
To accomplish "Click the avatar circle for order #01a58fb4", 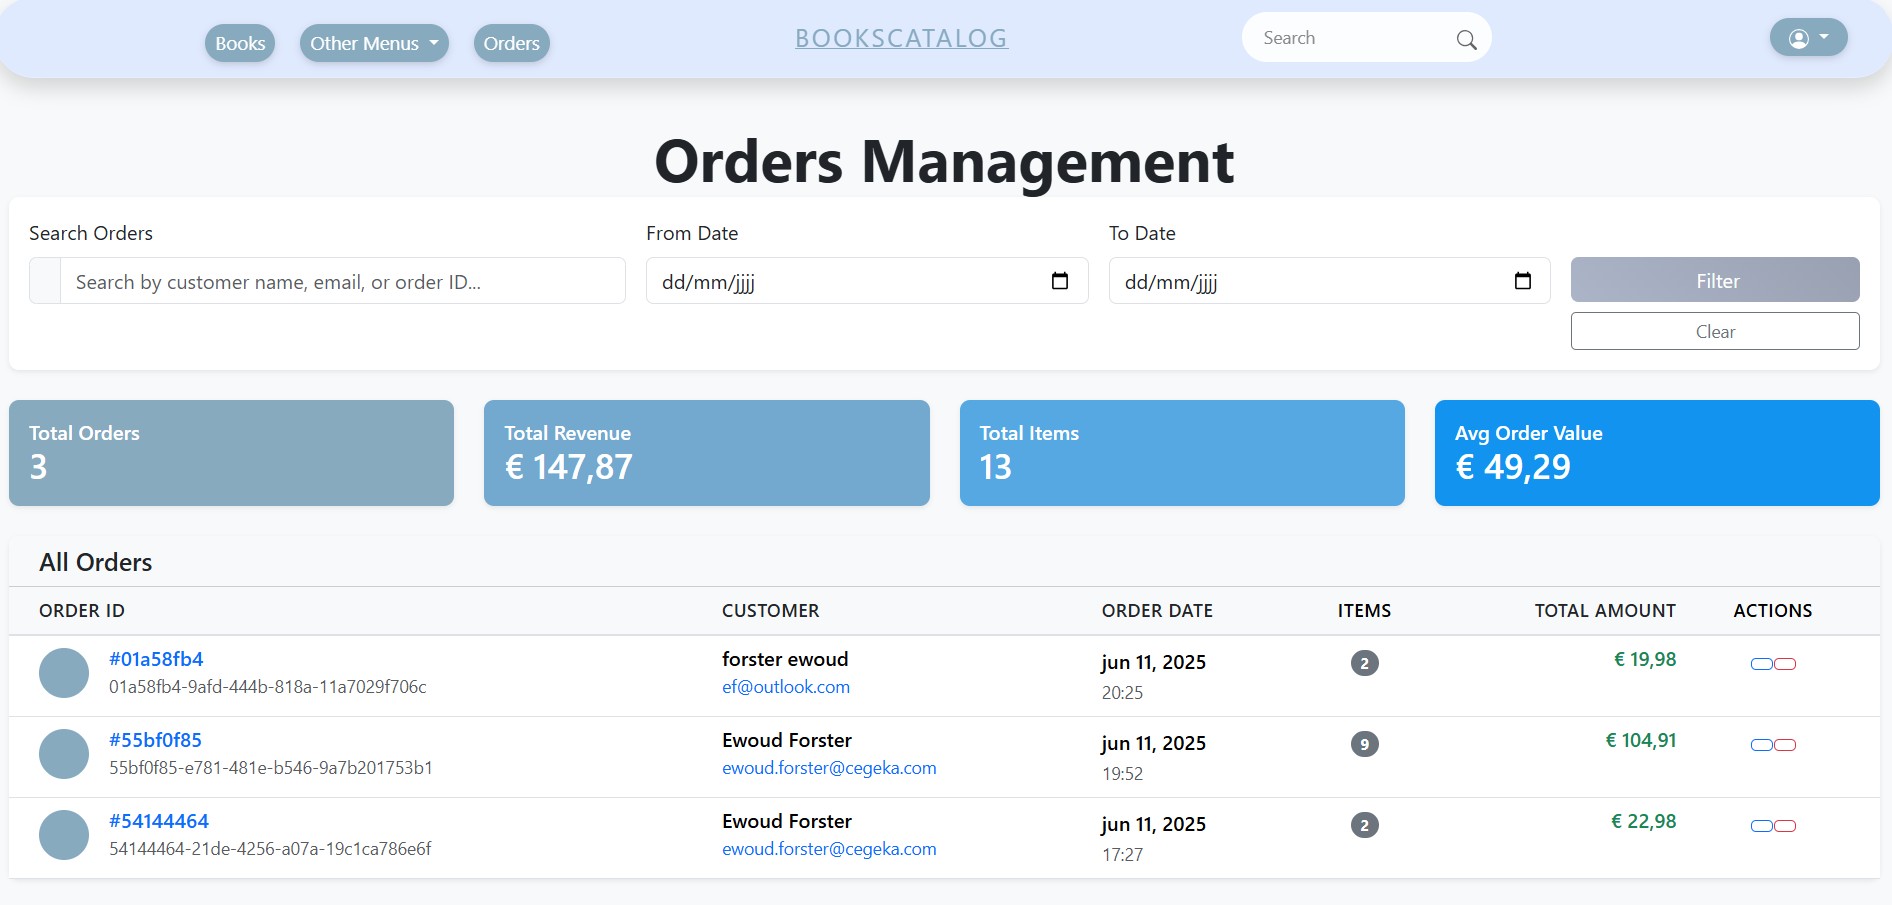I will pyautogui.click(x=64, y=673).
